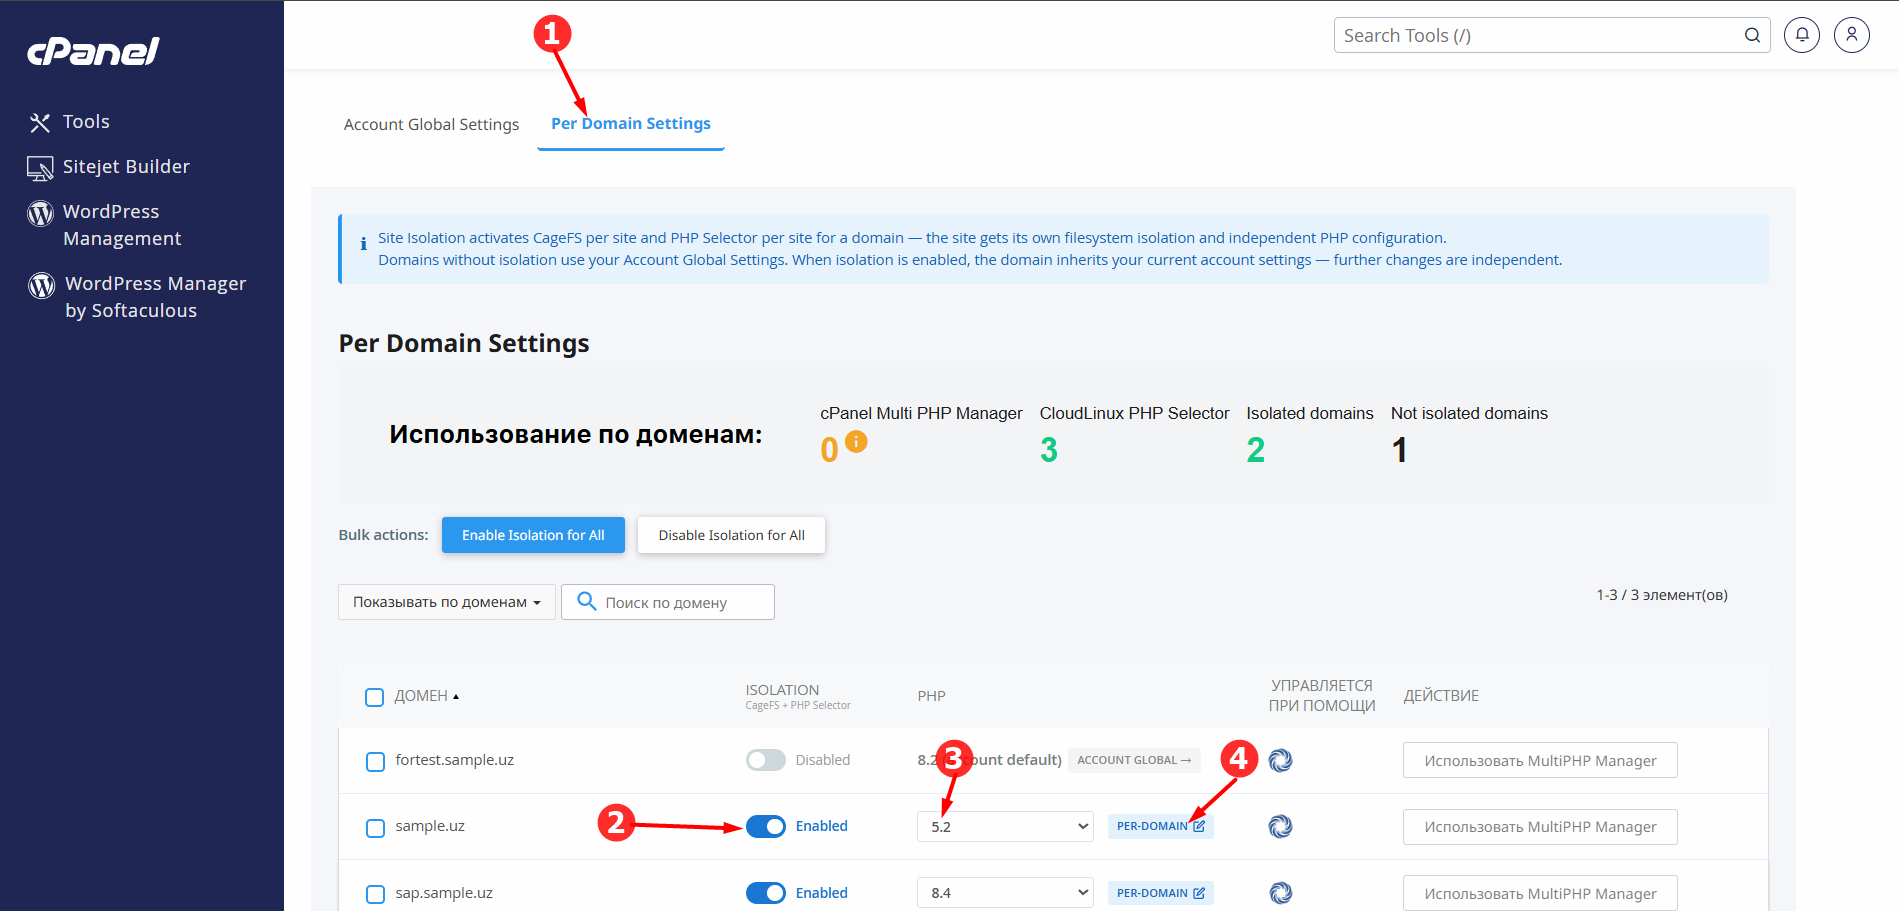Open WordPress Management in the sidebar
The width and height of the screenshot is (1899, 911).
(106, 225)
